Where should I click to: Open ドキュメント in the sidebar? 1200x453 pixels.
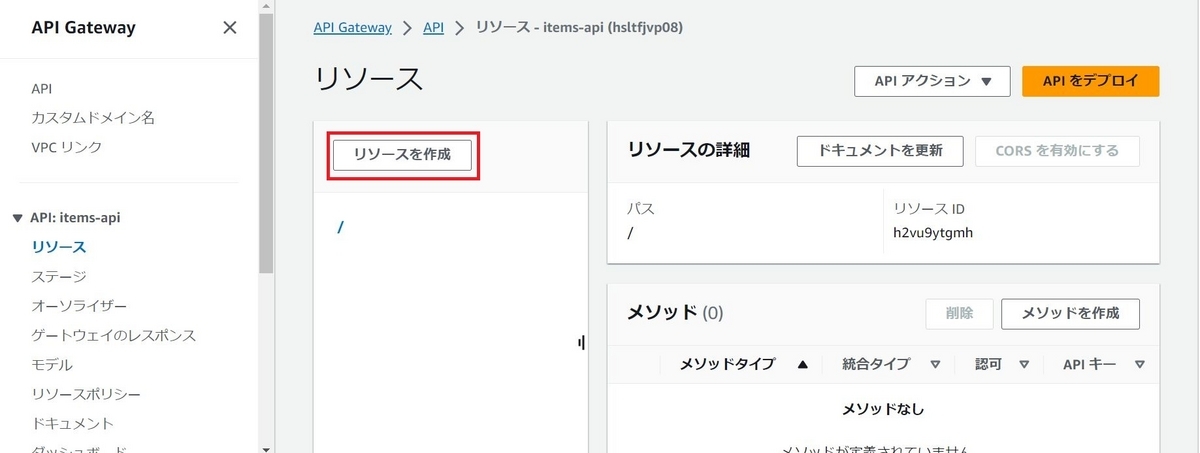(x=73, y=423)
